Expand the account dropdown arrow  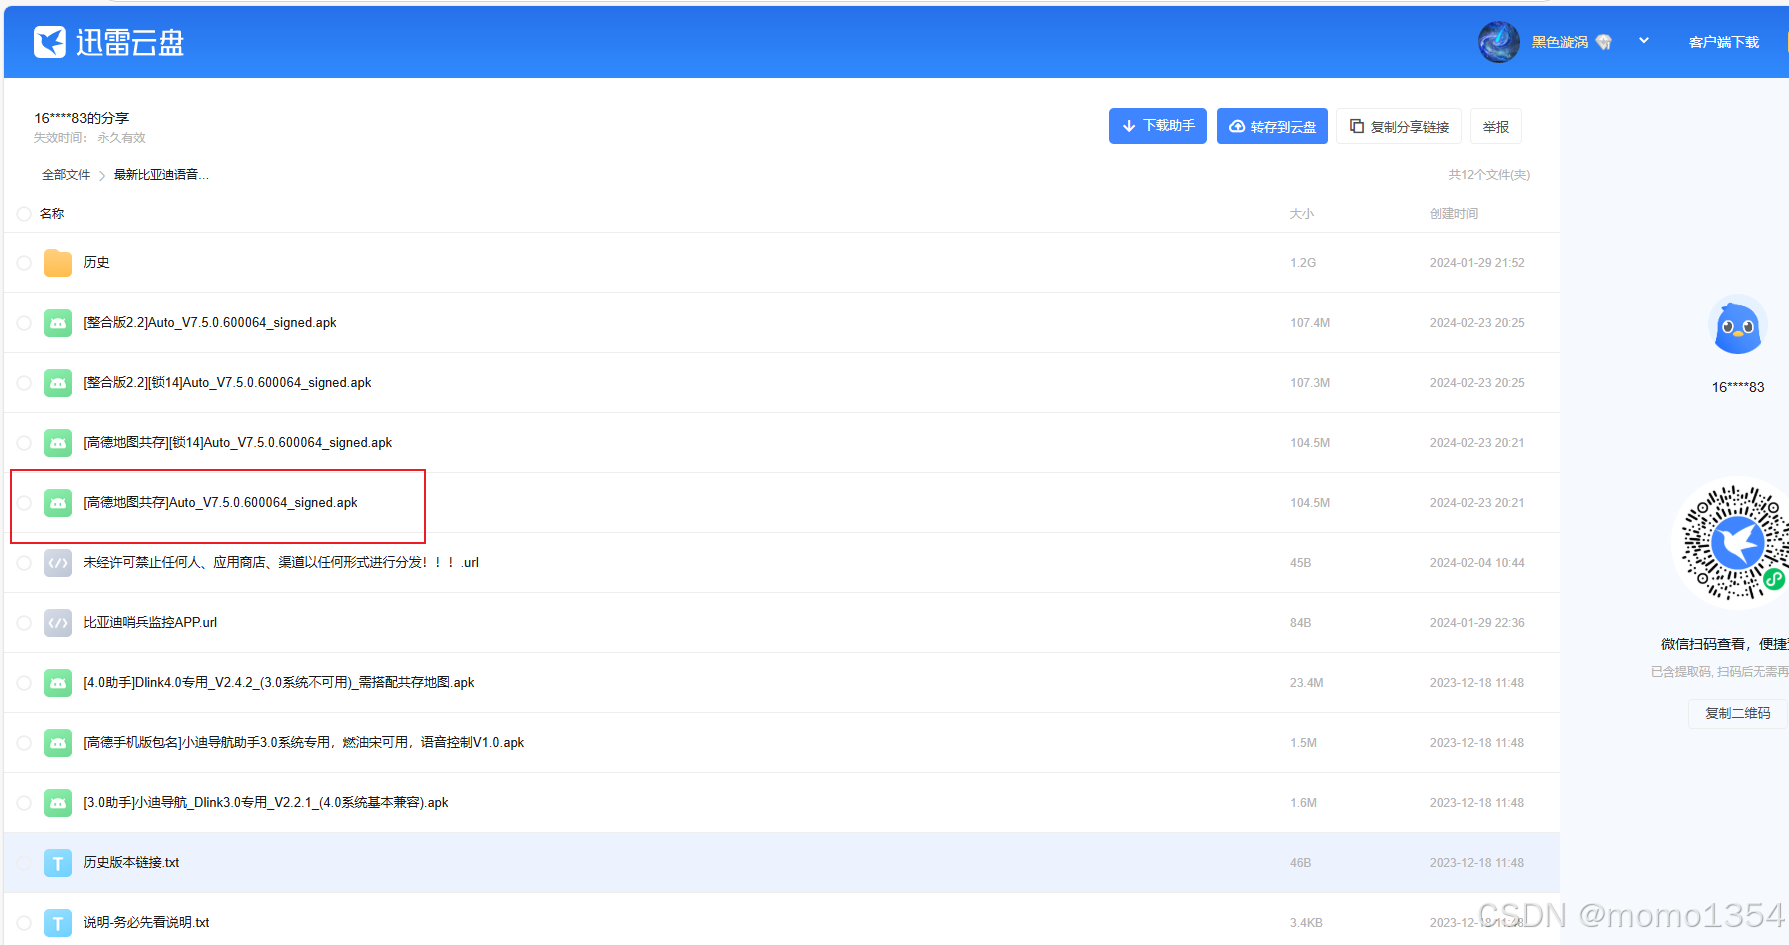[x=1644, y=41]
